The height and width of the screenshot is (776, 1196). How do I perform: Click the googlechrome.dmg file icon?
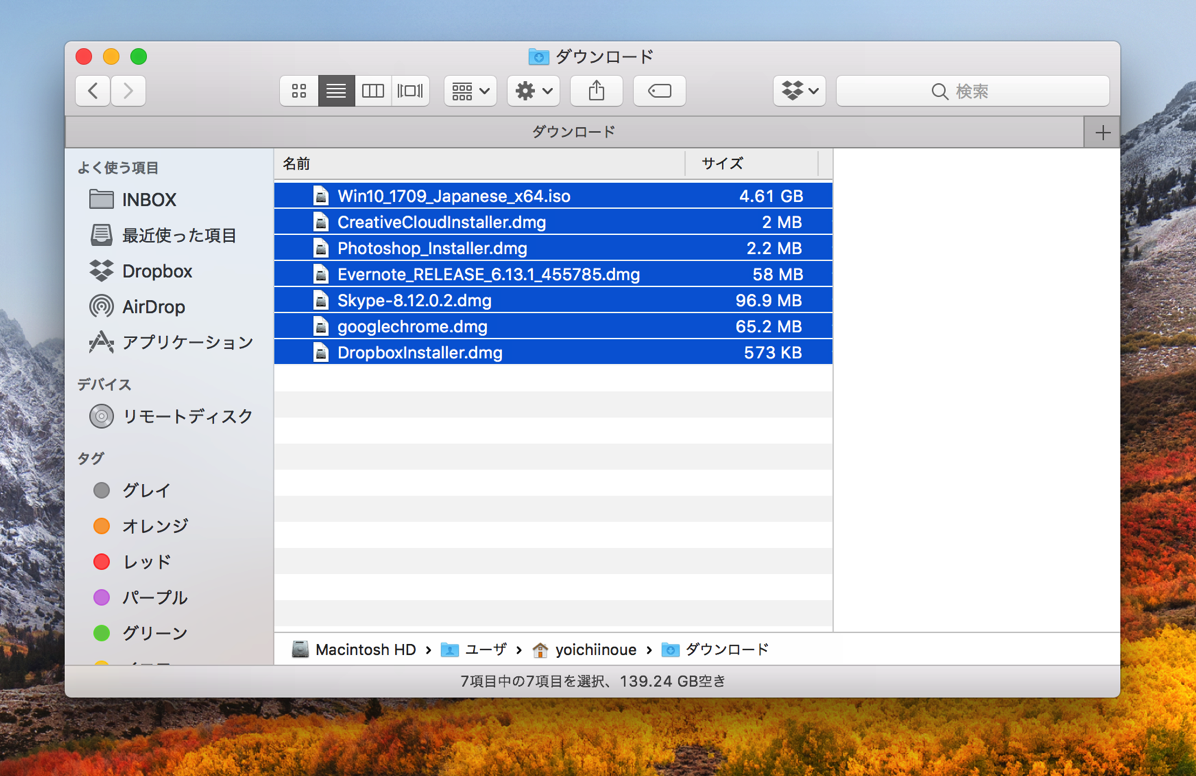point(321,327)
